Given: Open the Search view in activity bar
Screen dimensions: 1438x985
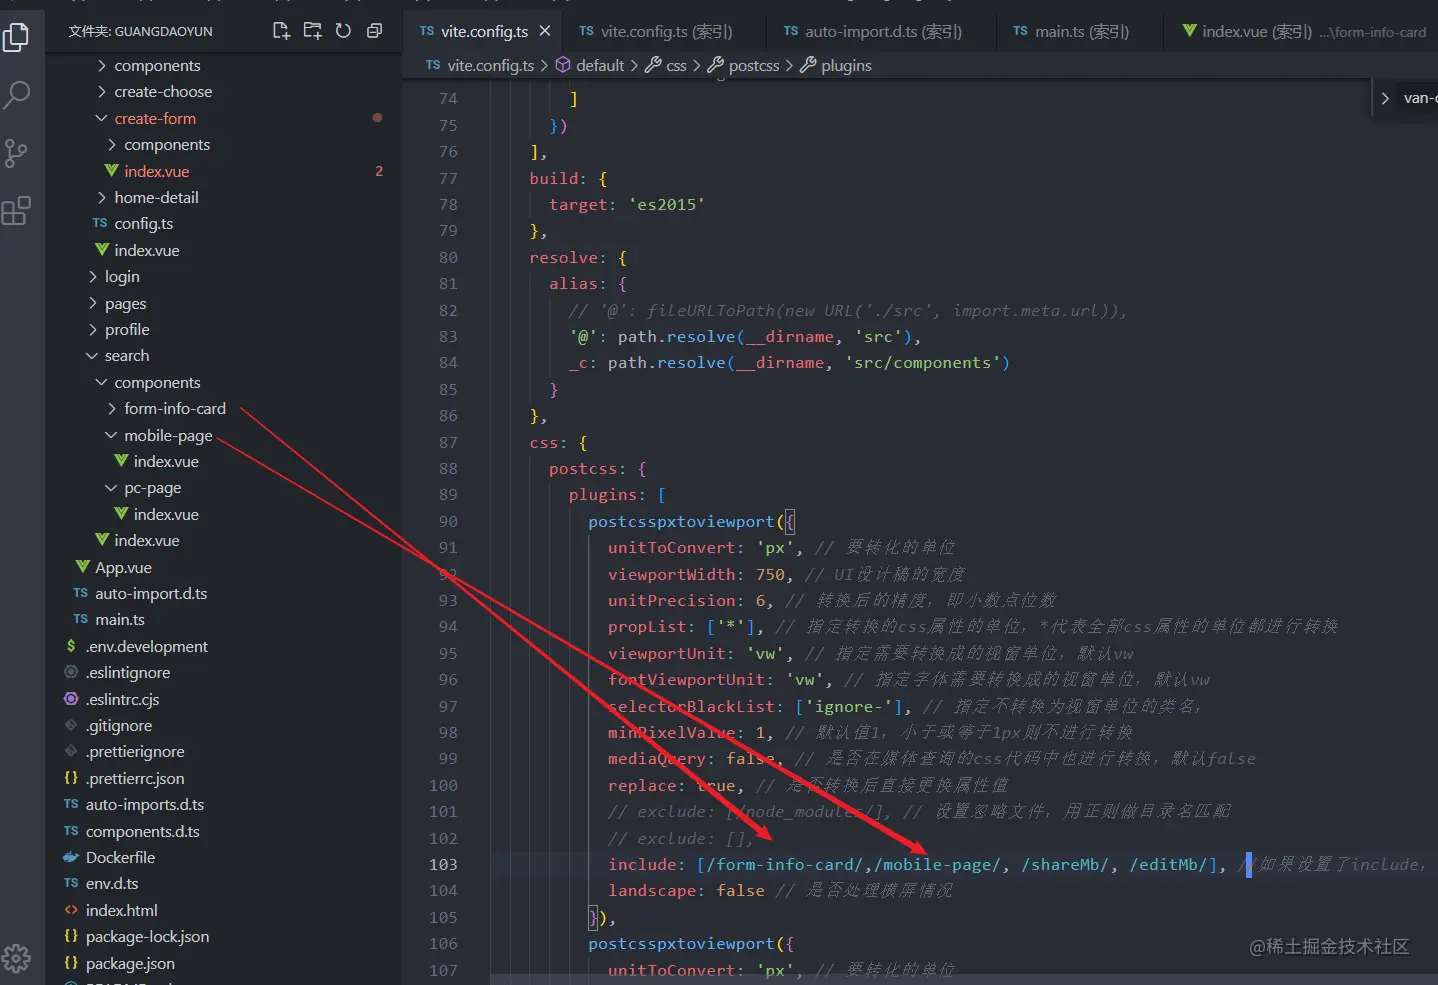Looking at the screenshot, I should click(x=16, y=95).
